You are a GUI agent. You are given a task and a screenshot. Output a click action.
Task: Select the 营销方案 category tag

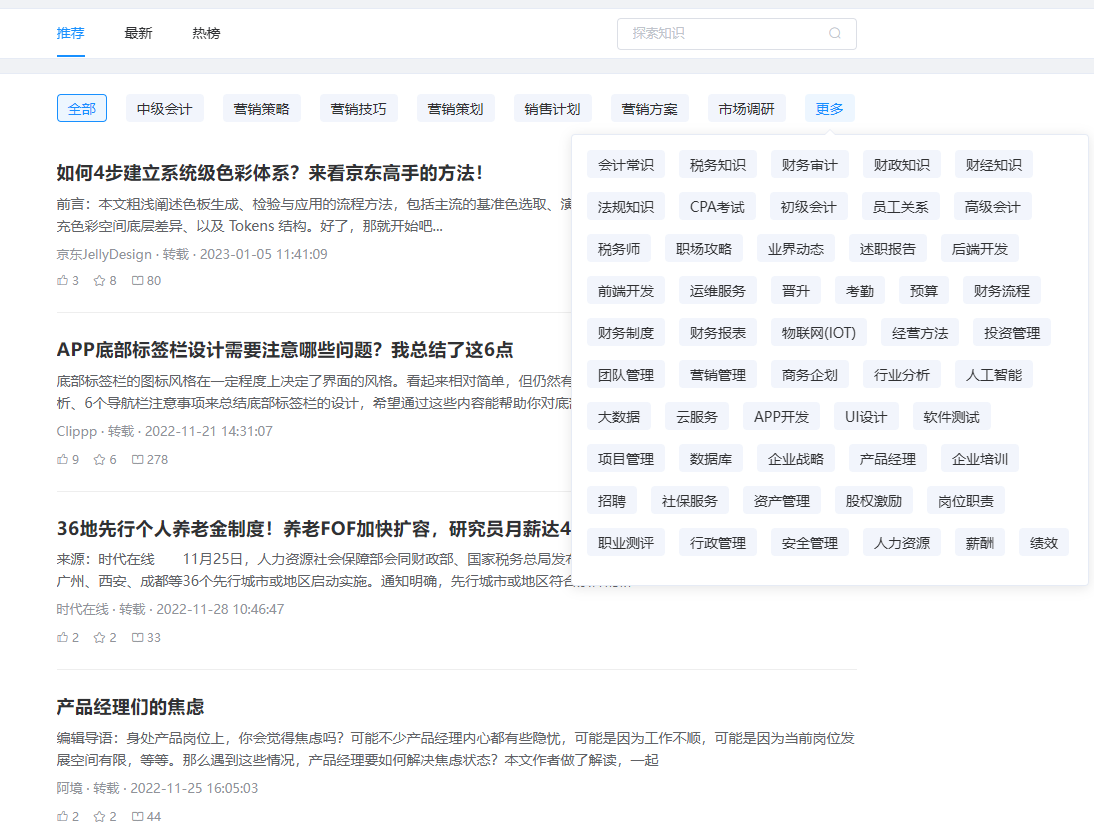(650, 109)
